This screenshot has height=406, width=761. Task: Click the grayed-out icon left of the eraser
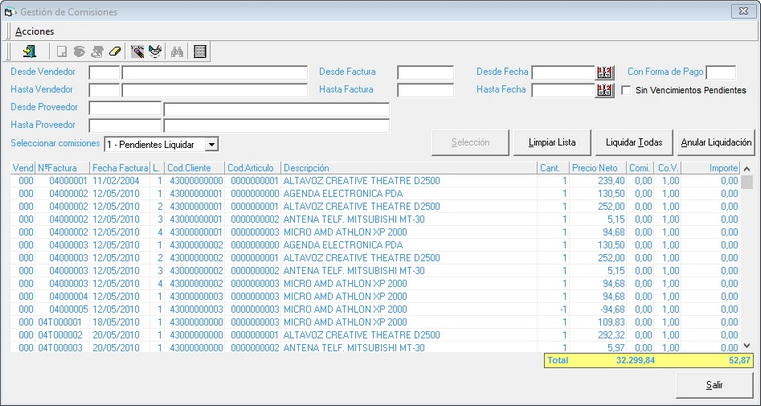(x=97, y=51)
